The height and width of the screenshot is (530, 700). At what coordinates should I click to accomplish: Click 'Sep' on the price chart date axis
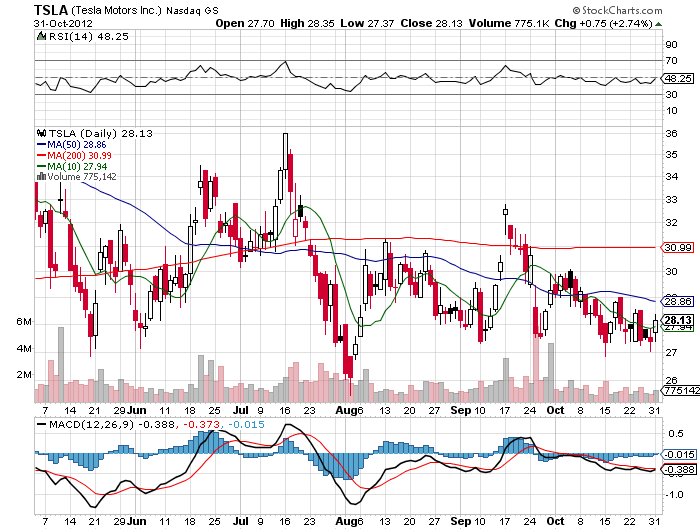point(460,410)
